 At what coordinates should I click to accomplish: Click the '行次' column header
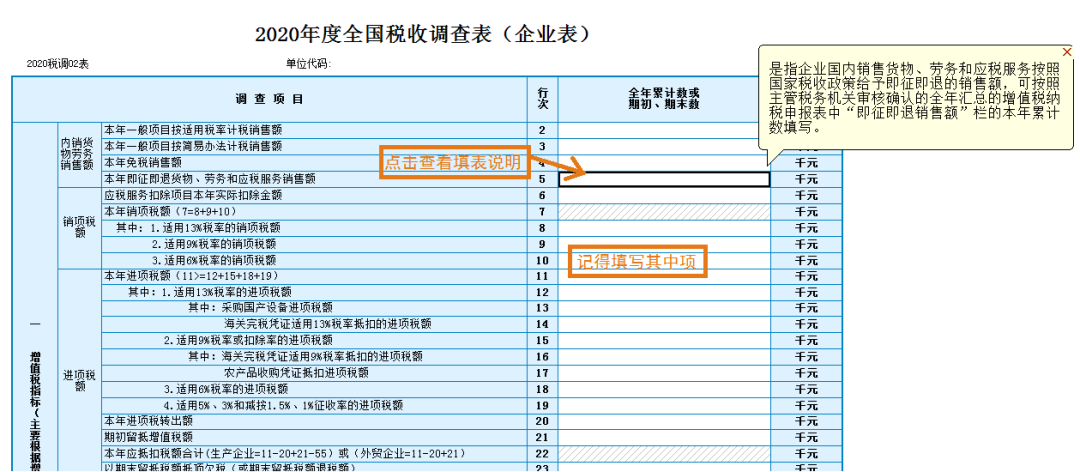543,99
